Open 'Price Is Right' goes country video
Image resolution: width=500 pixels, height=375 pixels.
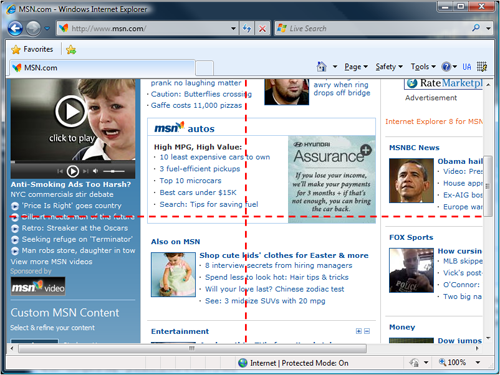(72, 206)
